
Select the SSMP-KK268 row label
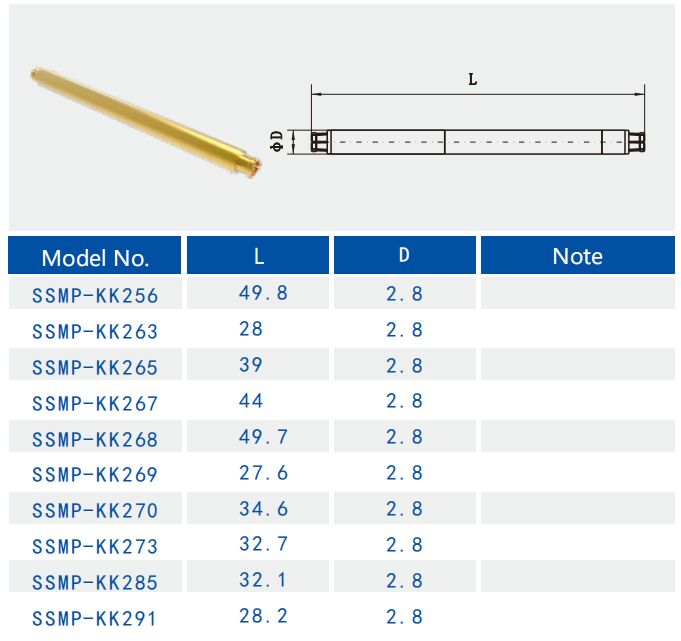tap(95, 439)
